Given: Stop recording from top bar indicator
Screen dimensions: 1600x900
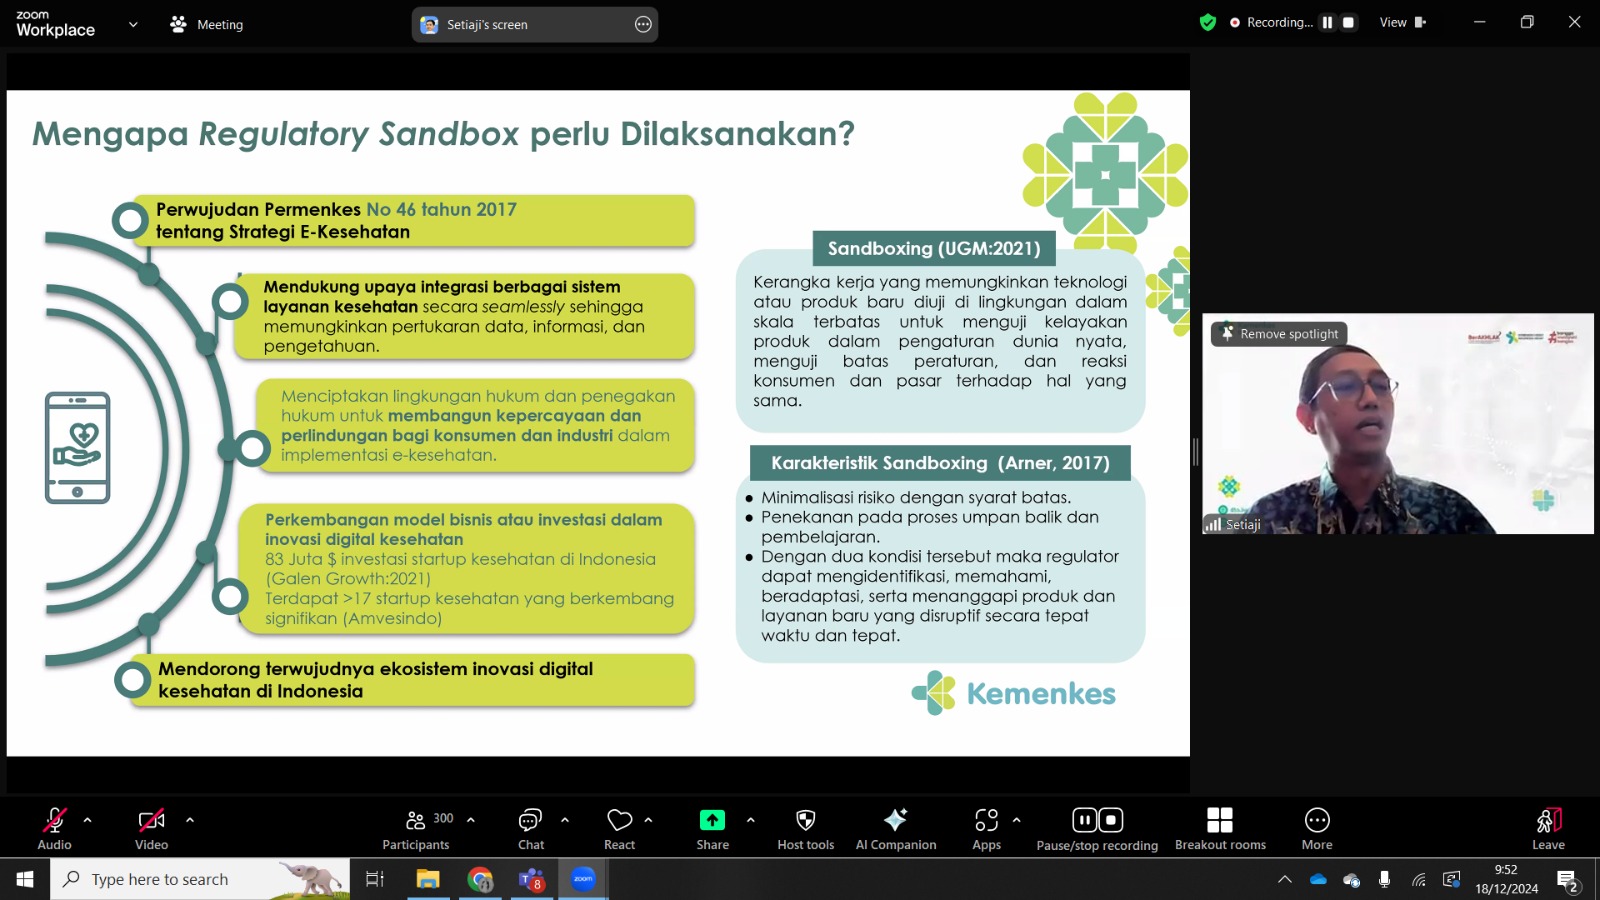Looking at the screenshot, I should pos(1348,22).
